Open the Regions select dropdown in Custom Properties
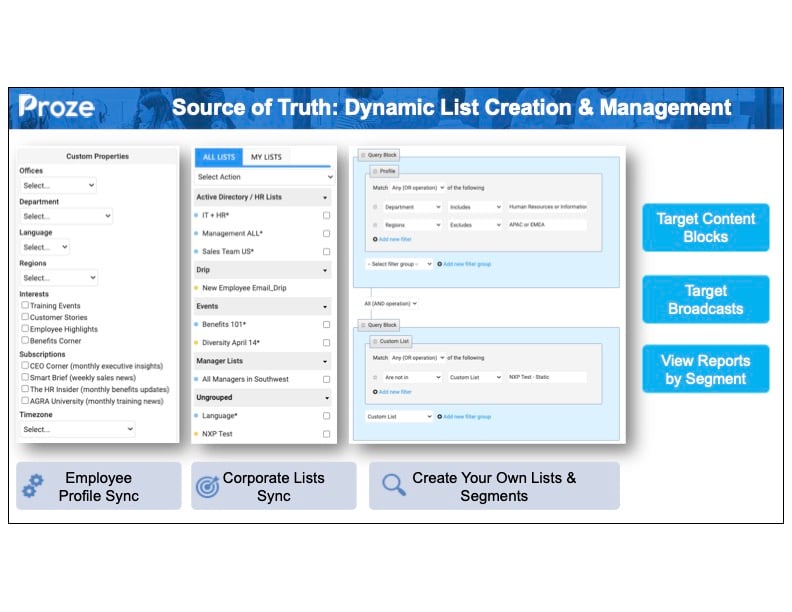The image size is (792, 612). (x=59, y=278)
